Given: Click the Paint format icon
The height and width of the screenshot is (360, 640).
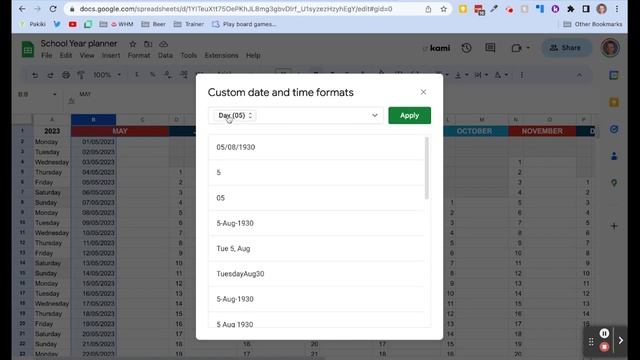Looking at the screenshot, I should click(x=81, y=75).
